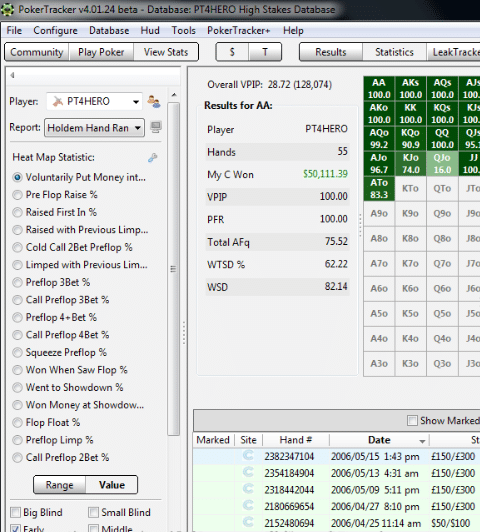480x532 pixels.
Task: Click site icon for hand 2180669654
Action: pyautogui.click(x=248, y=506)
